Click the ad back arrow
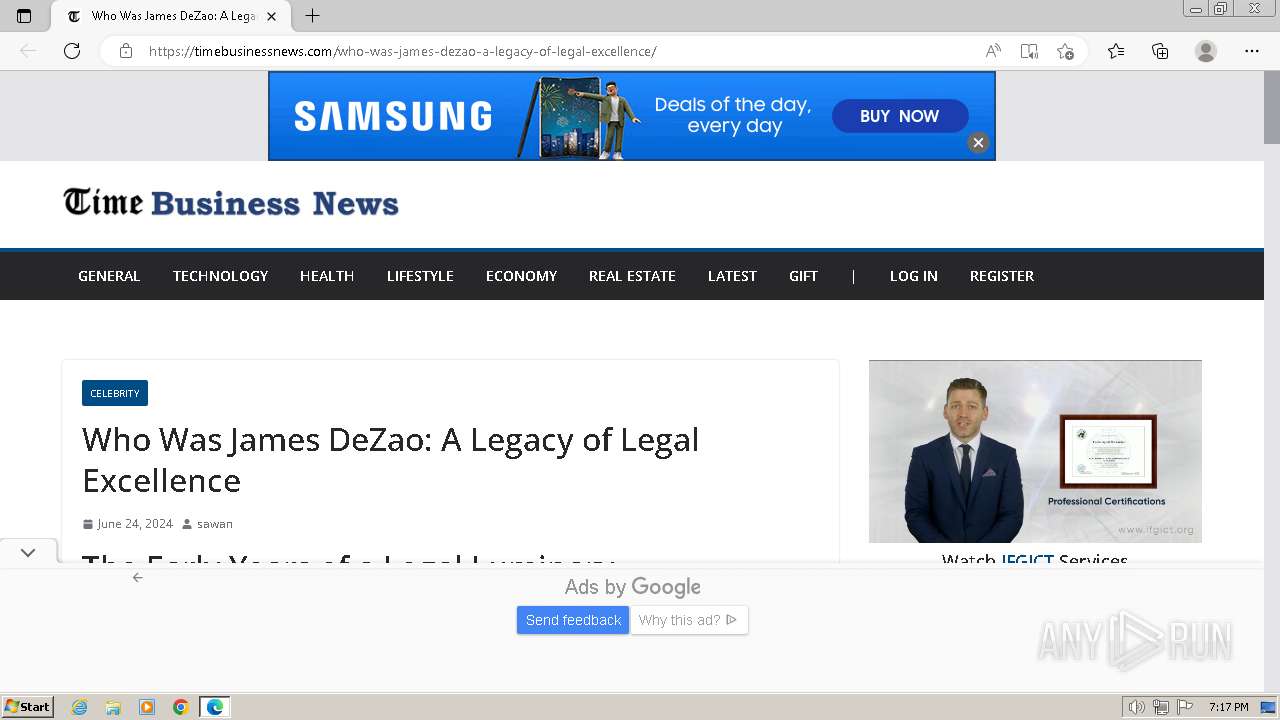 tap(138, 577)
